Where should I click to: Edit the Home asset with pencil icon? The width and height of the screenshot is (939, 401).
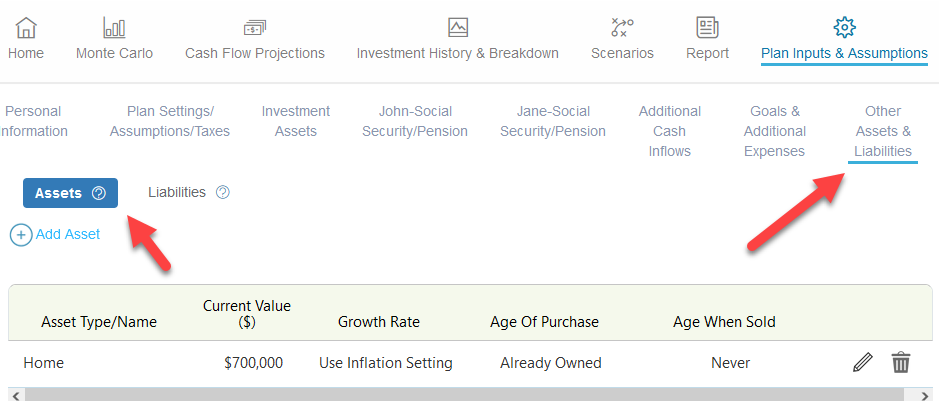[x=862, y=362]
